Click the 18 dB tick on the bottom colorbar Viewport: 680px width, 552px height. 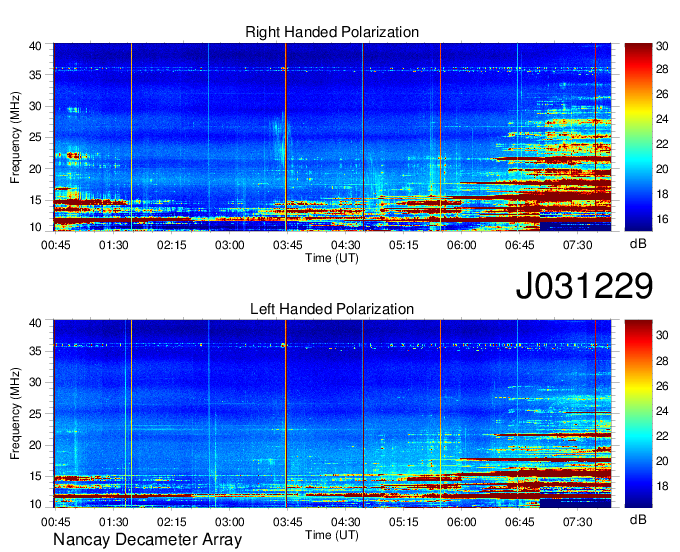662,486
